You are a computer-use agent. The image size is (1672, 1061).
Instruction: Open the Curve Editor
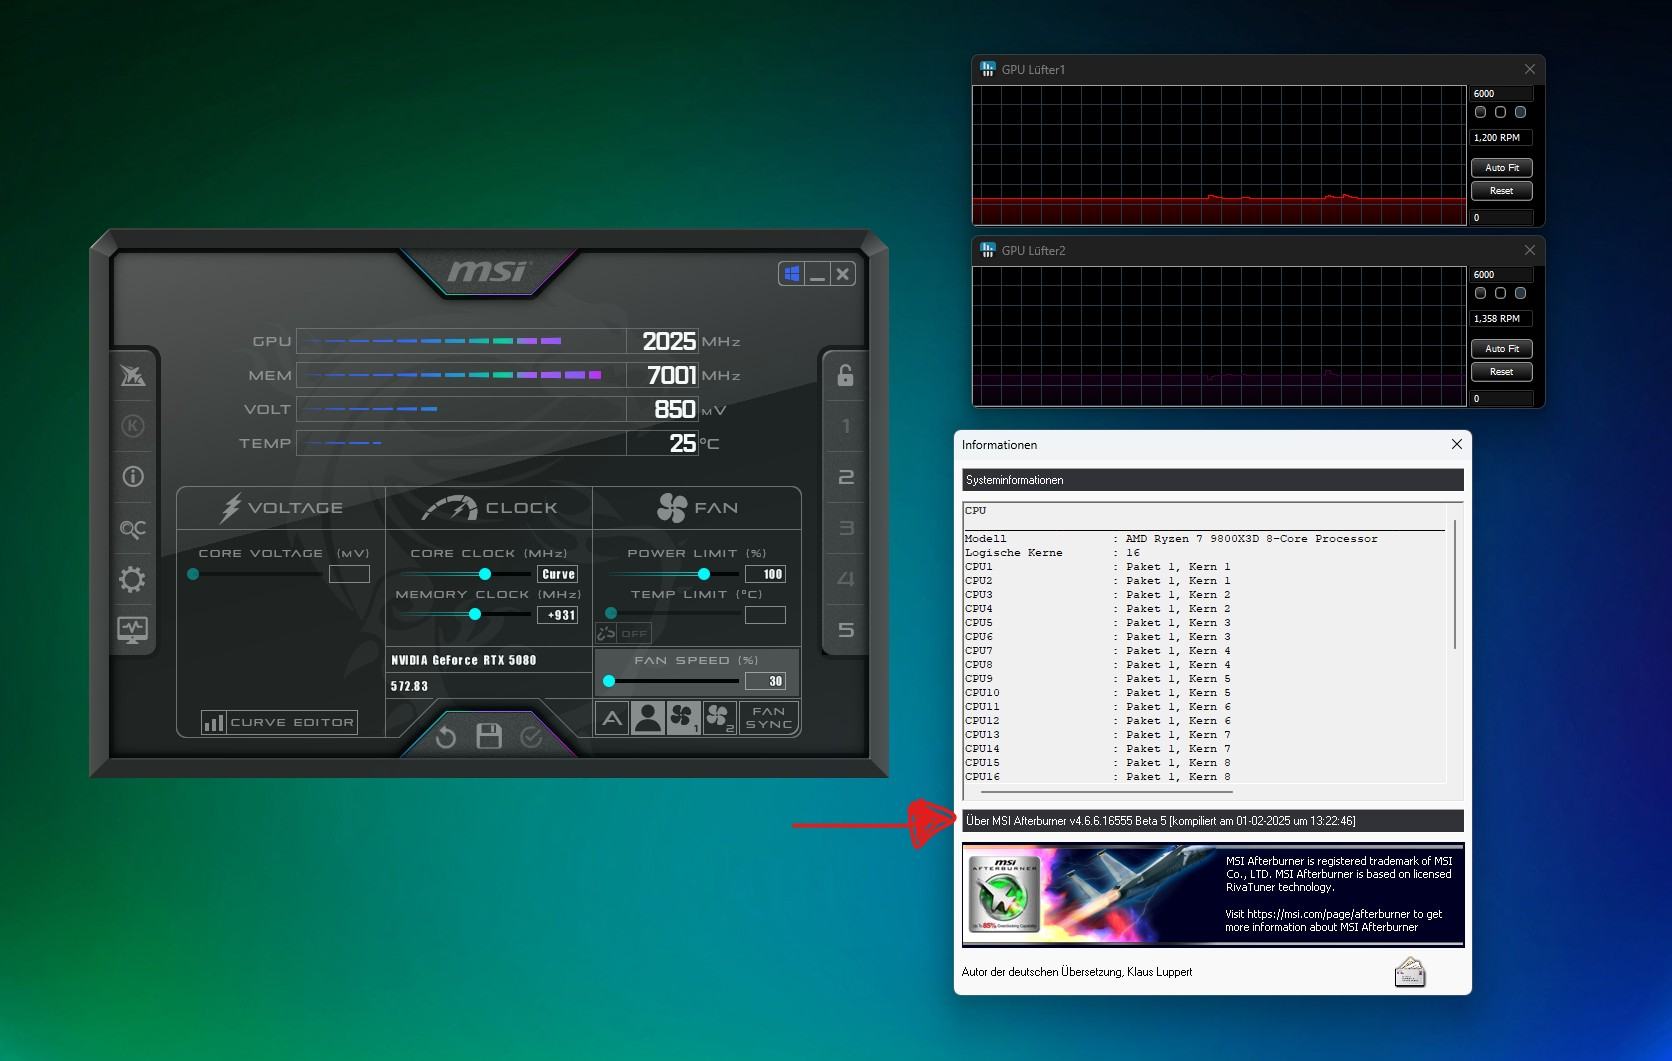(x=279, y=722)
